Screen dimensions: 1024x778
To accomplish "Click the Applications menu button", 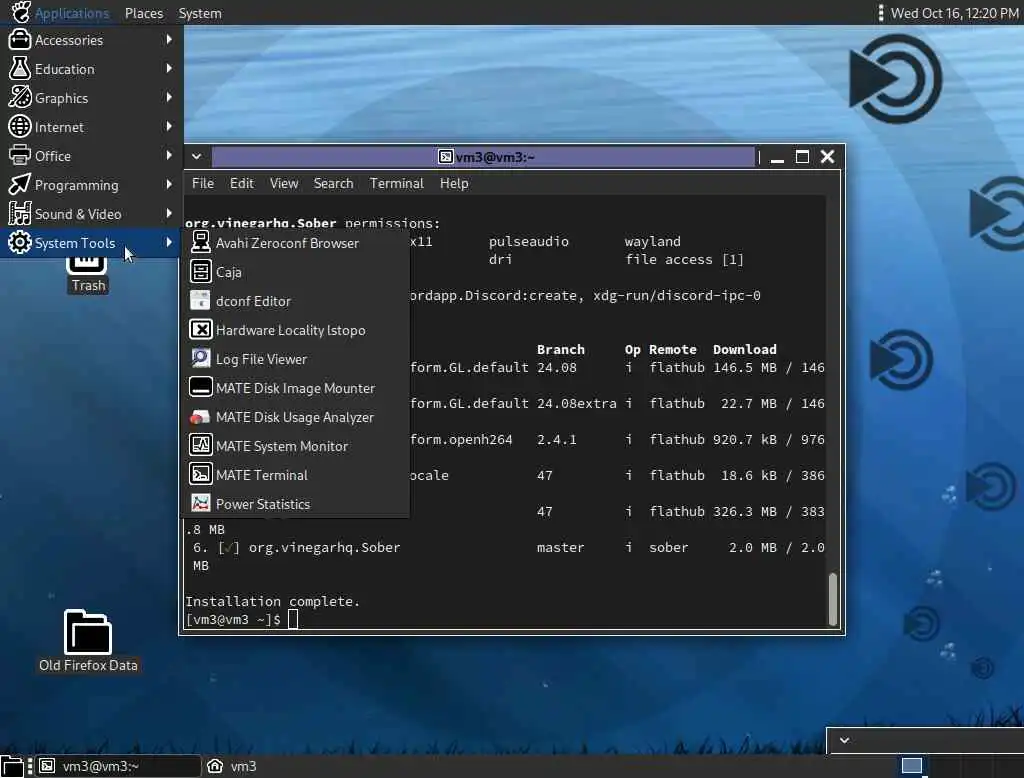I will 60,13.
